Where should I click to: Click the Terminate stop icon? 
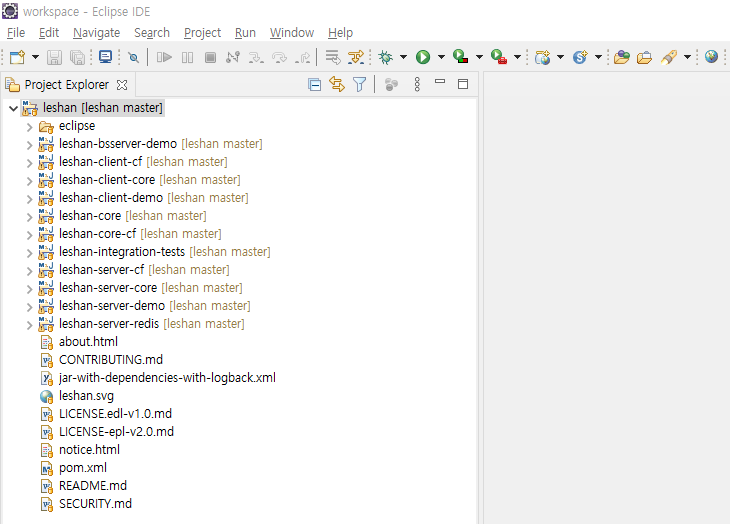pos(210,57)
